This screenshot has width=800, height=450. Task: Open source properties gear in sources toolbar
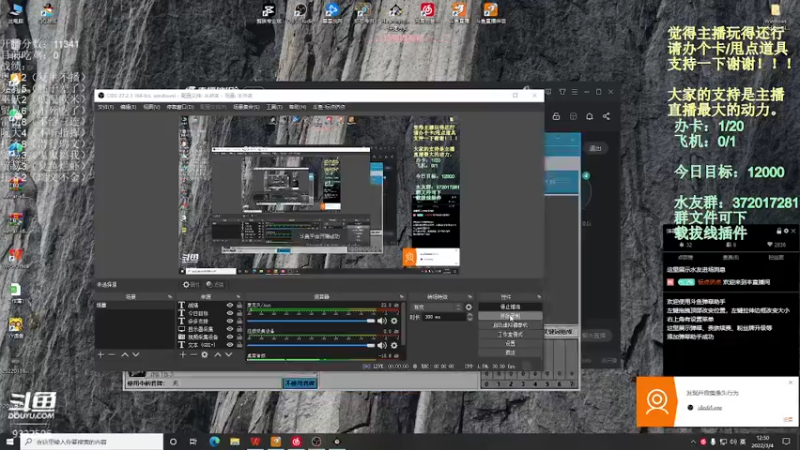205,355
